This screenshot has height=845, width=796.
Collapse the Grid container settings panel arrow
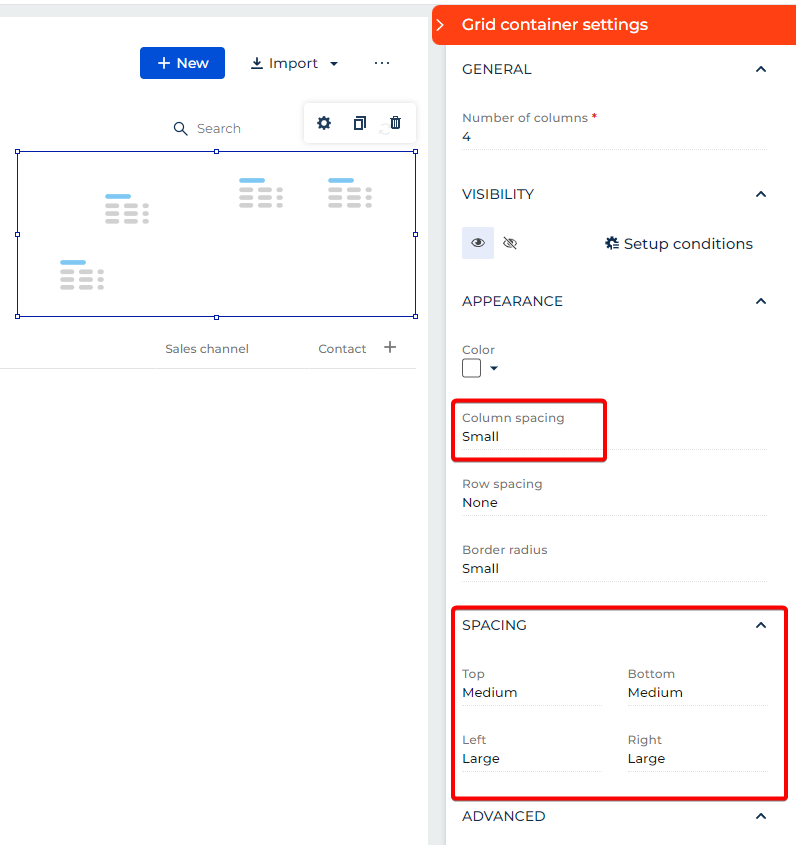(x=440, y=25)
